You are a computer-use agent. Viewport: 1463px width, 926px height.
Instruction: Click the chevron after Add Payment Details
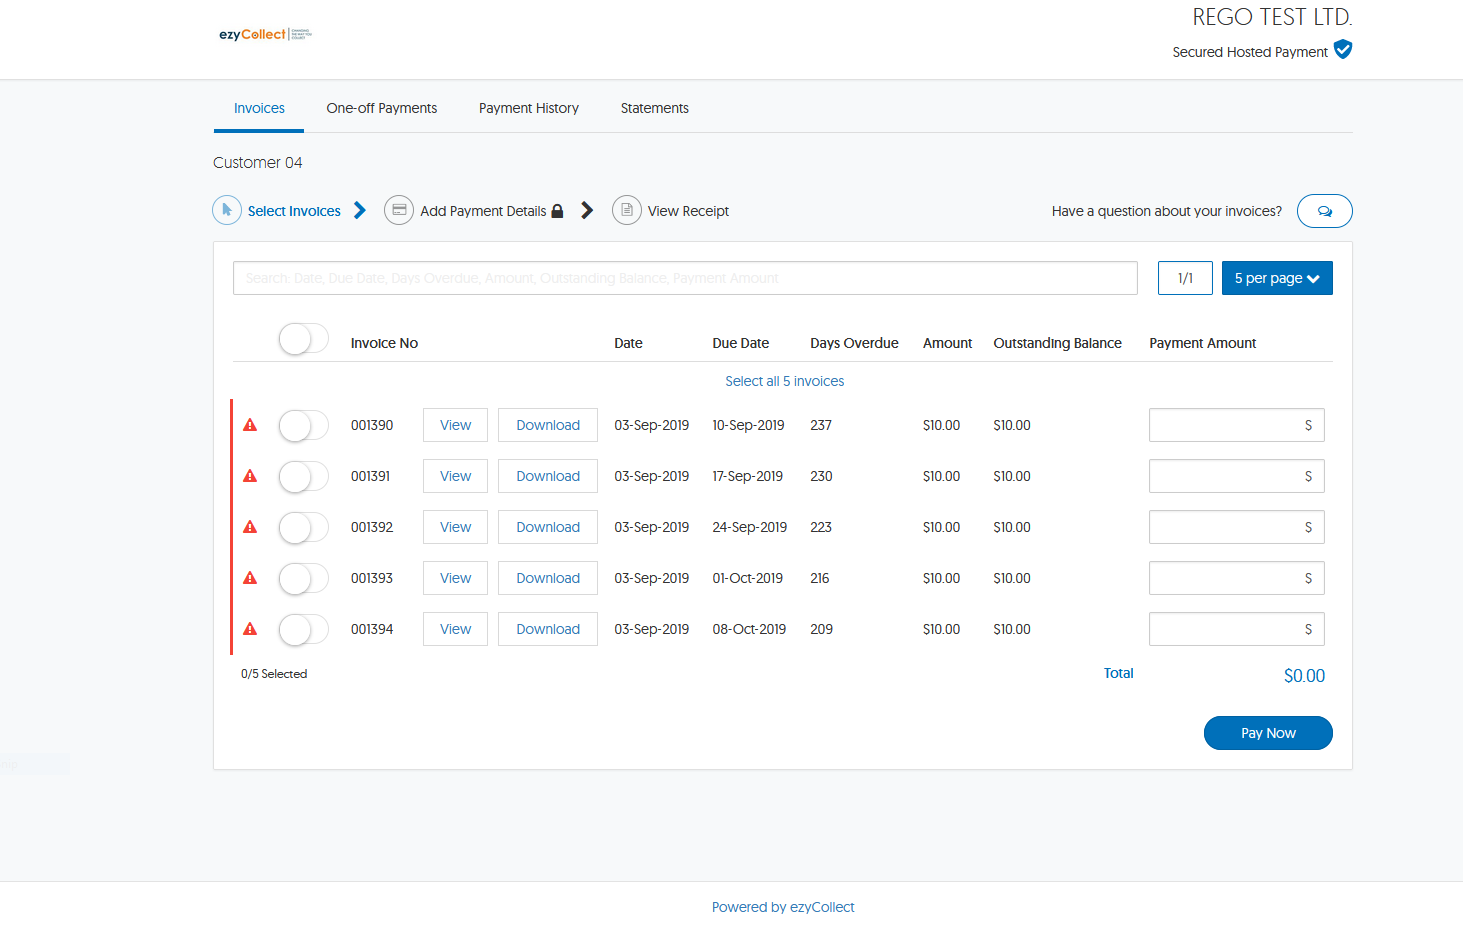(x=587, y=210)
